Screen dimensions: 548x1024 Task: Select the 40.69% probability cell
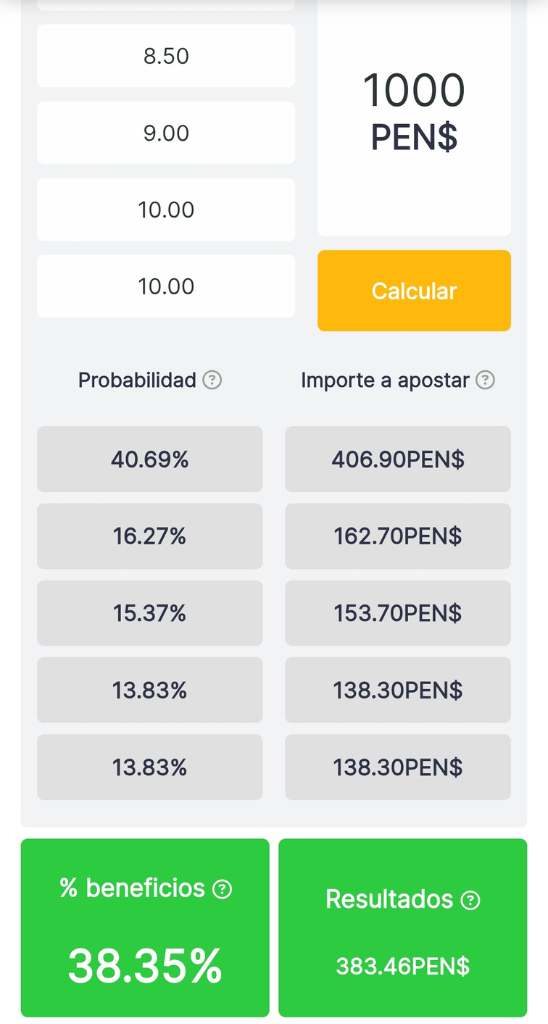pos(150,460)
